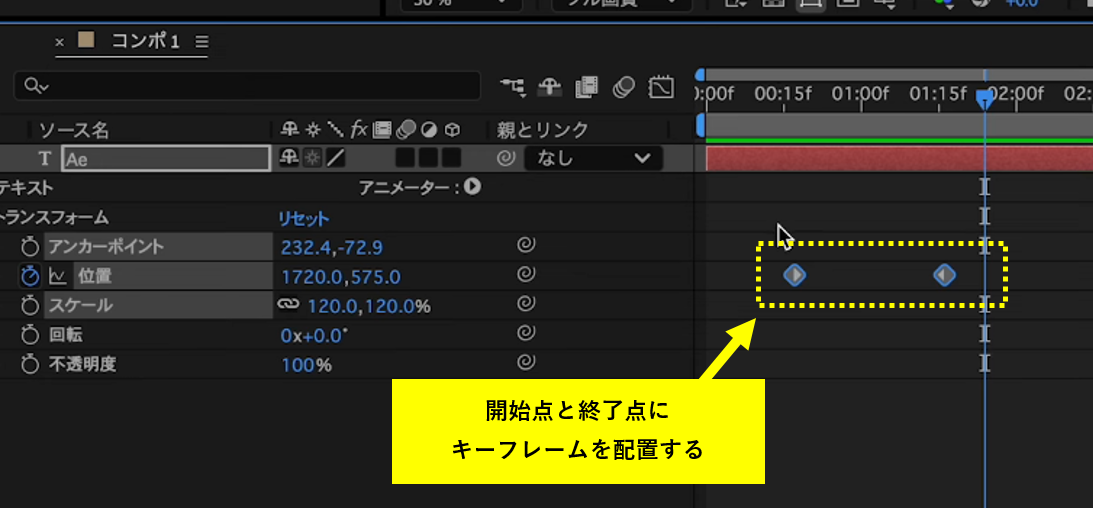Select the second 位置 keyframe
The width and height of the screenshot is (1093, 508).
(945, 275)
